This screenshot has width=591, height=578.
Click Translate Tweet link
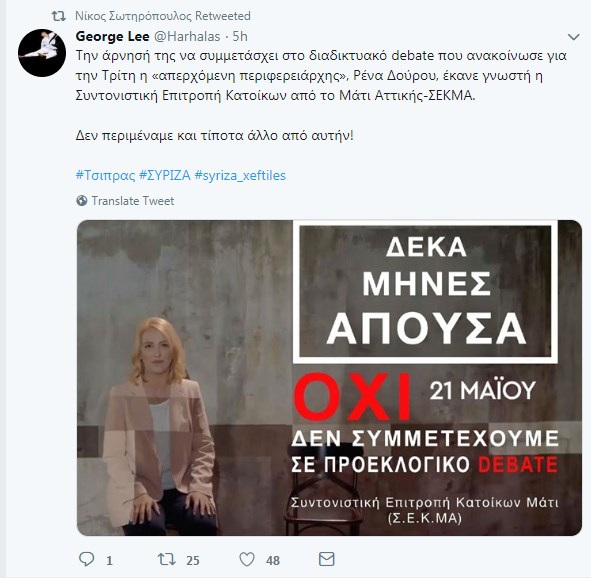pyautogui.click(x=133, y=201)
